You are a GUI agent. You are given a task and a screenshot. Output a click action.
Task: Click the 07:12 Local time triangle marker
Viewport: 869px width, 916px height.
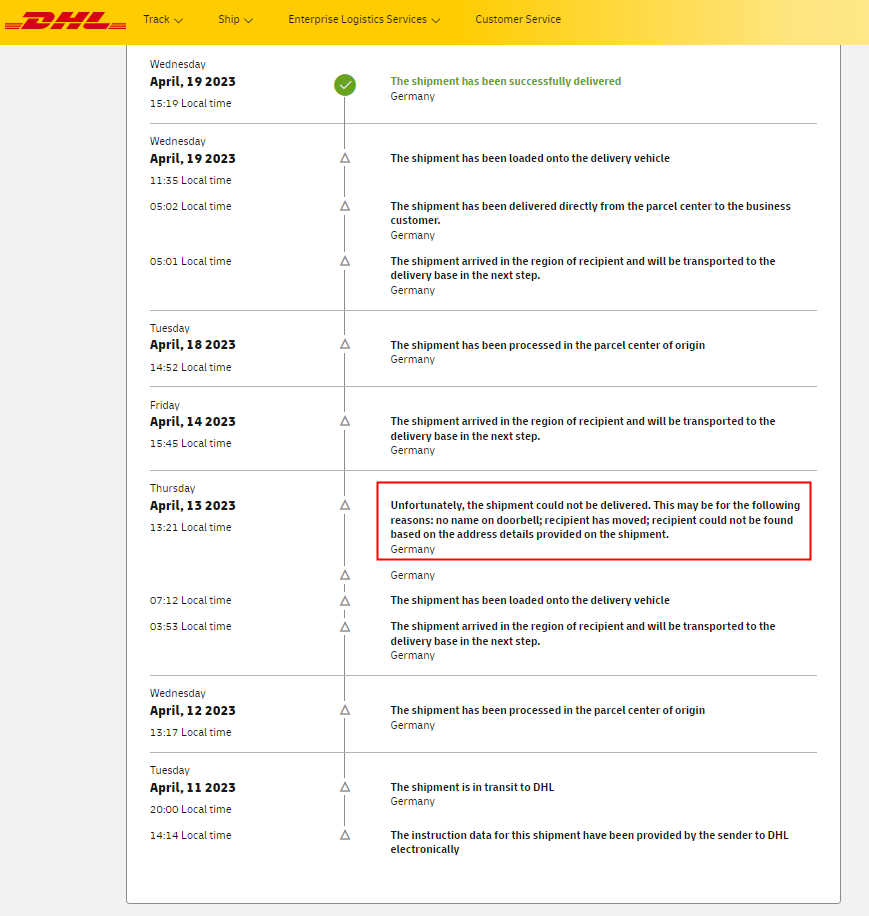click(x=345, y=601)
